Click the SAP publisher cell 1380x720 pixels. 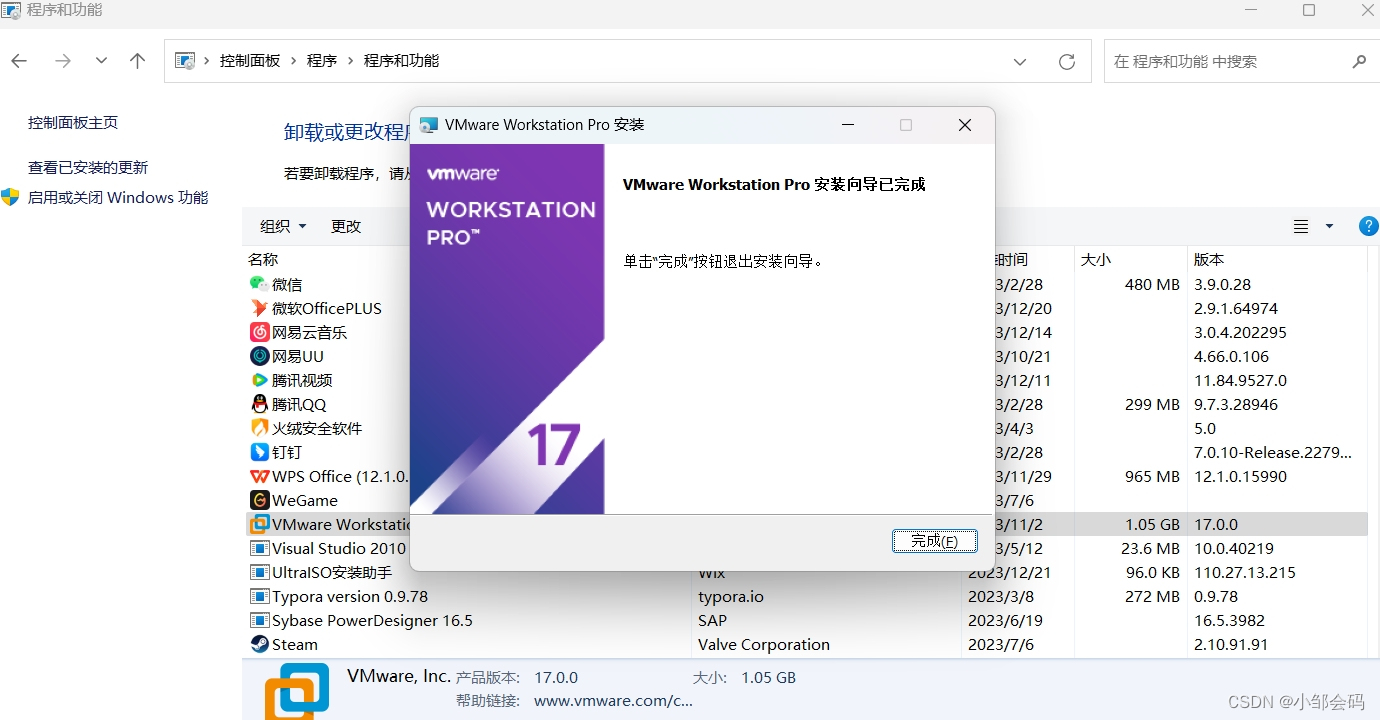point(712,620)
